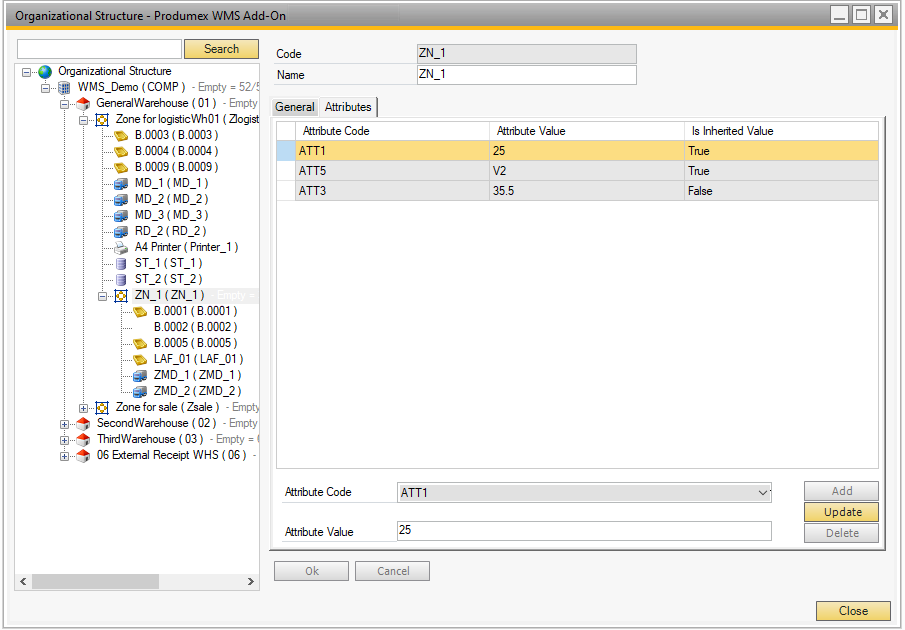905x630 pixels.
Task: Switch to the General tab
Action: [295, 107]
